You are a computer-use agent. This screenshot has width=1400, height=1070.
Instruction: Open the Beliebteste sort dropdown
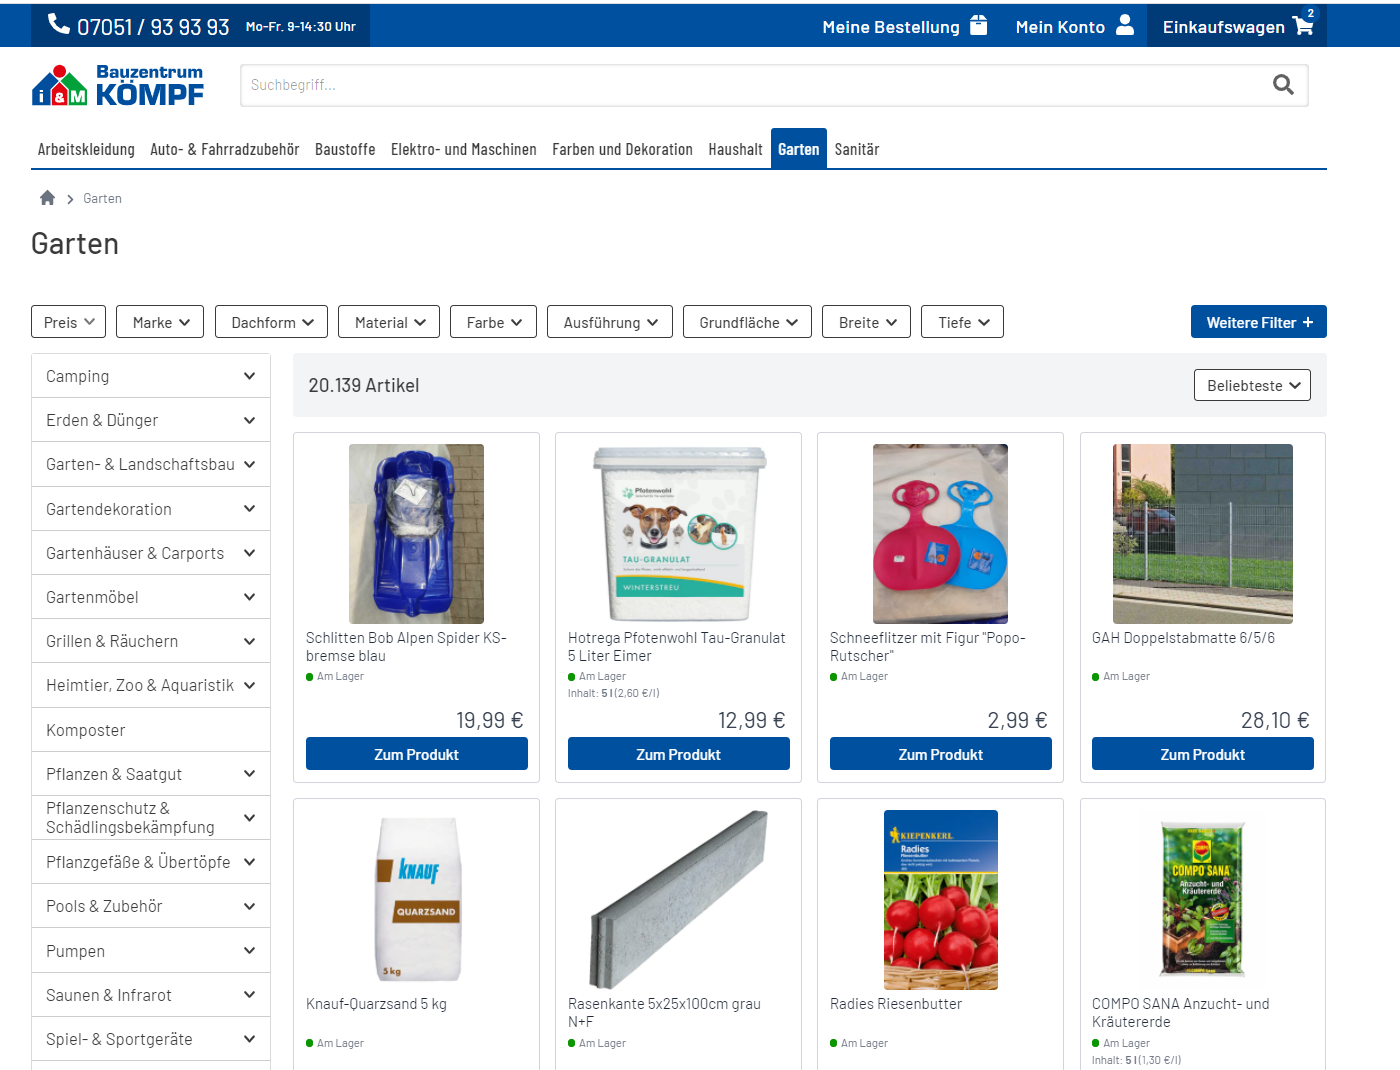(1252, 385)
